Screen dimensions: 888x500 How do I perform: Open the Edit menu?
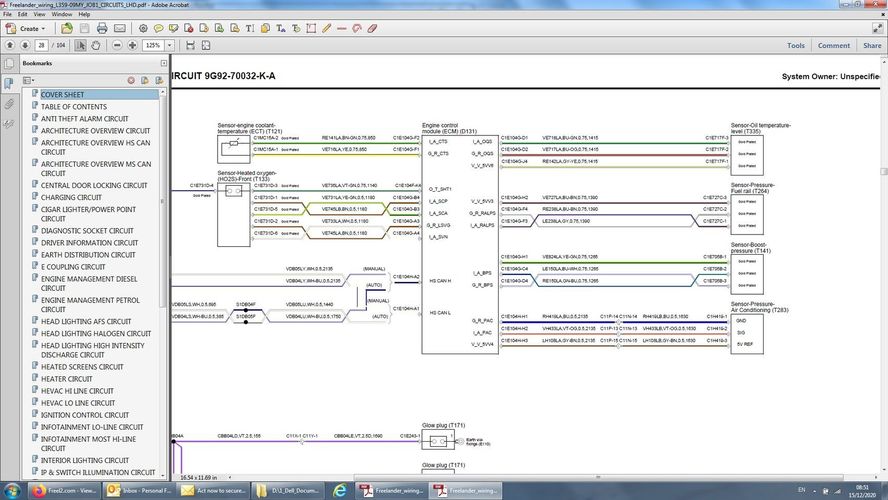[23, 14]
